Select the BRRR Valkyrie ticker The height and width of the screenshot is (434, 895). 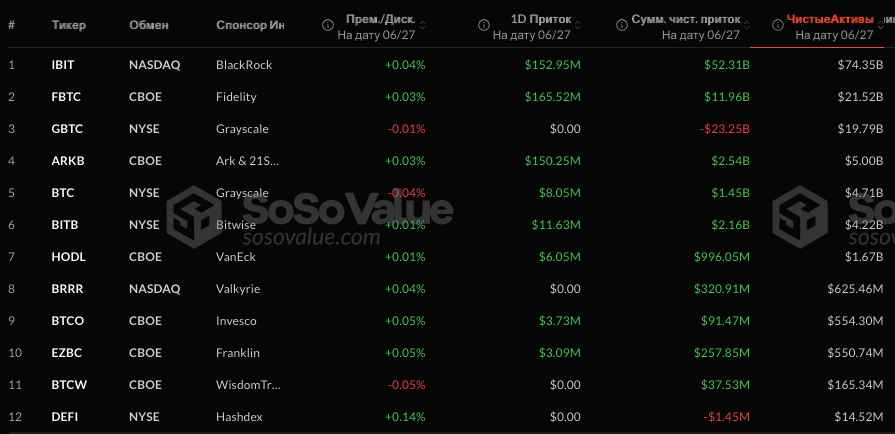point(67,288)
